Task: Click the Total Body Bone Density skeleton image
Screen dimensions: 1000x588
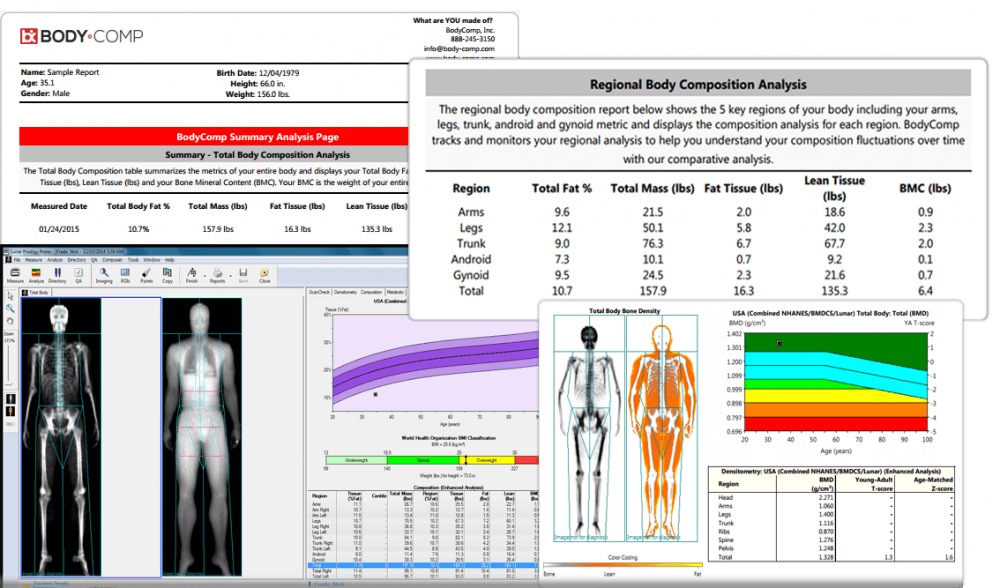Action: [x=589, y=429]
